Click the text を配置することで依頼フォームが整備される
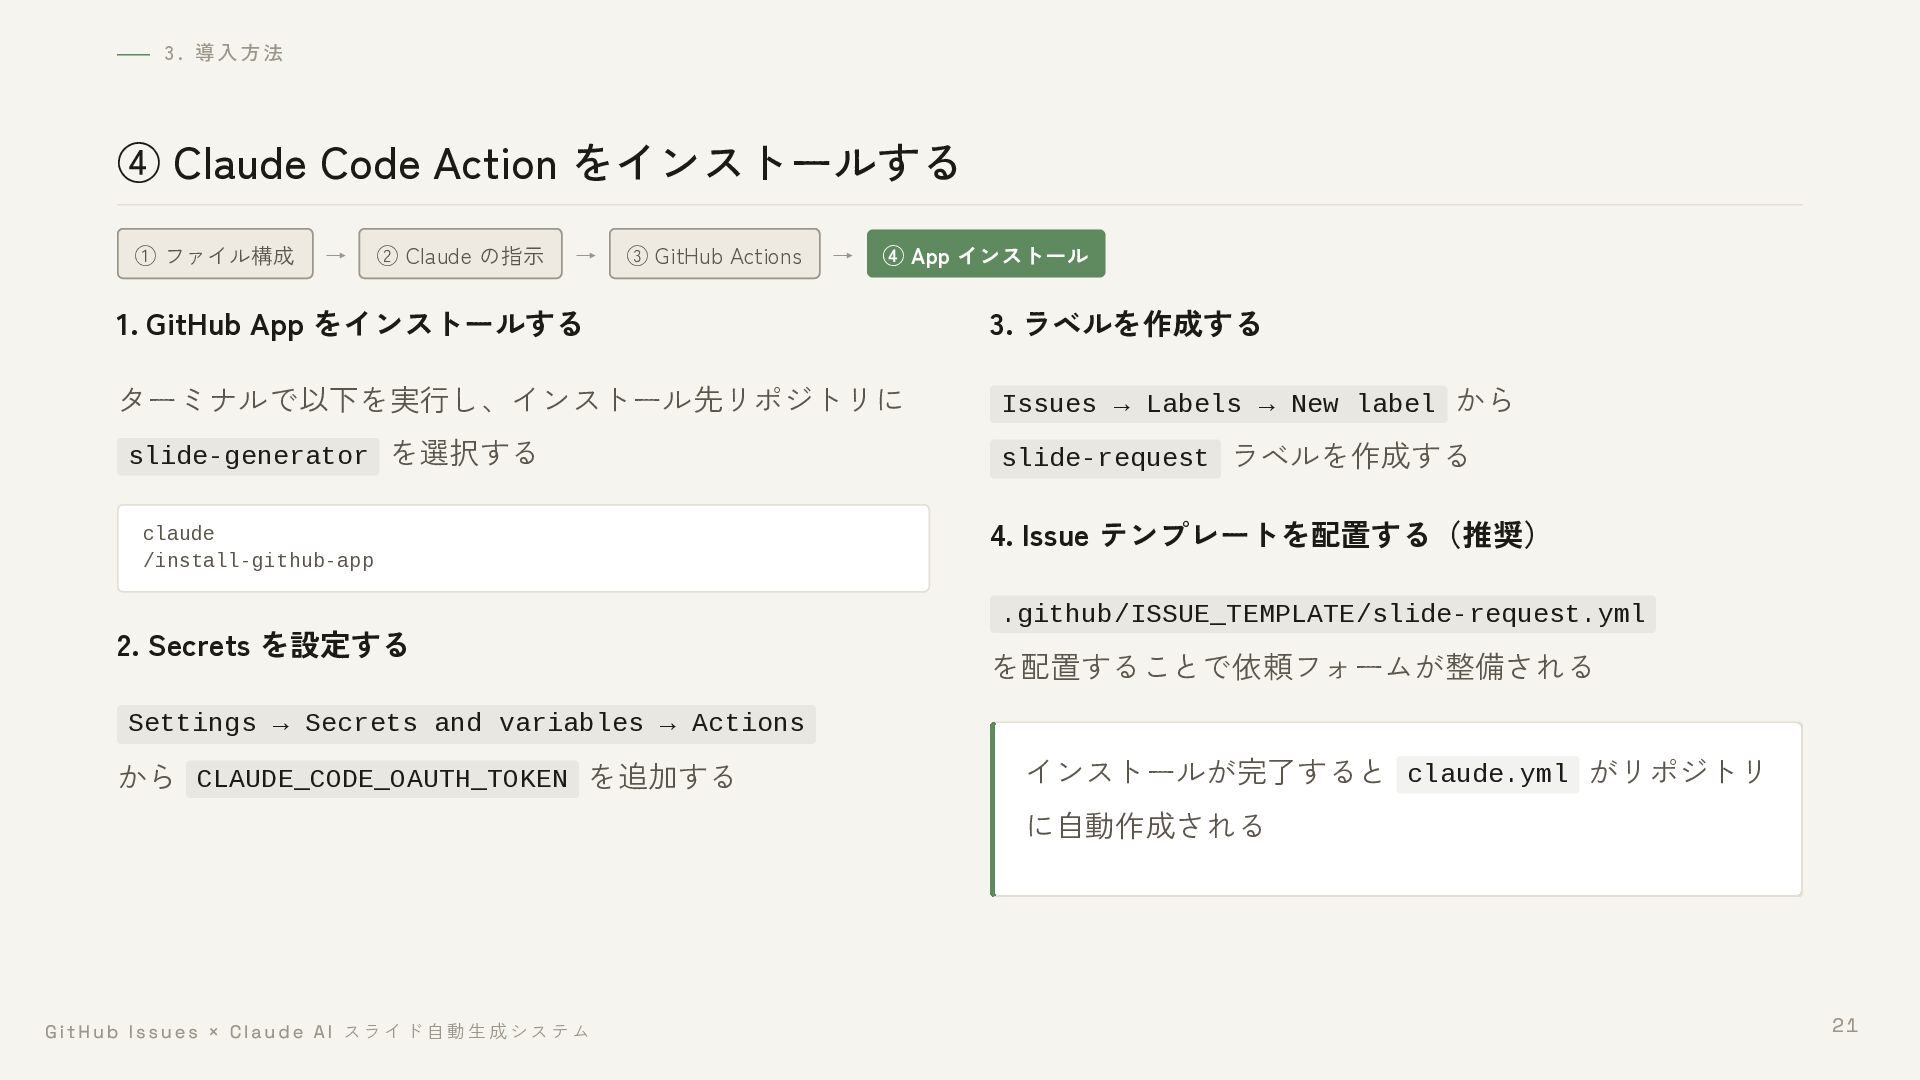 [x=1292, y=666]
